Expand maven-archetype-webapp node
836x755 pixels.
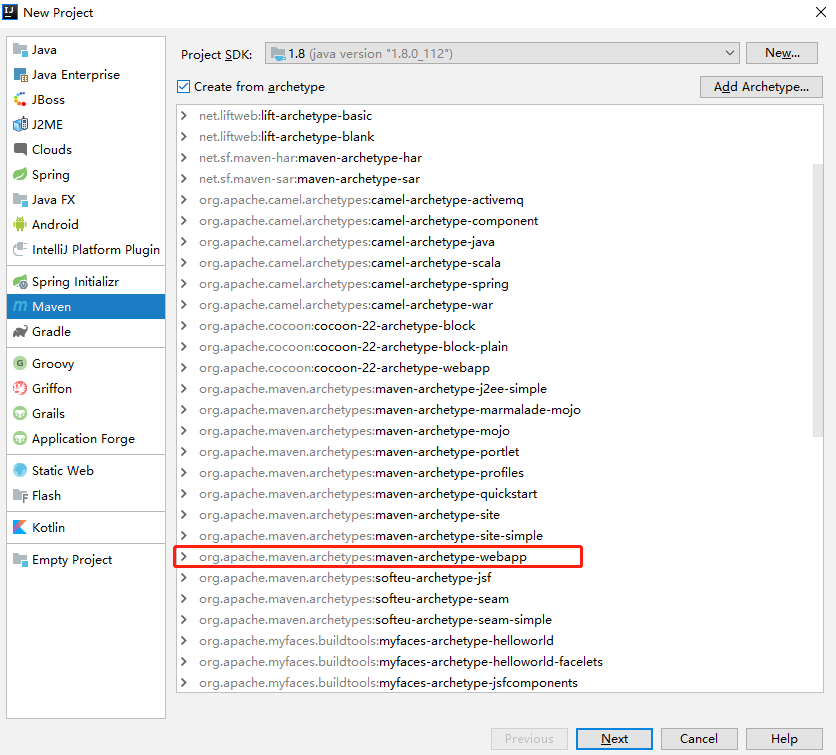tap(184, 557)
